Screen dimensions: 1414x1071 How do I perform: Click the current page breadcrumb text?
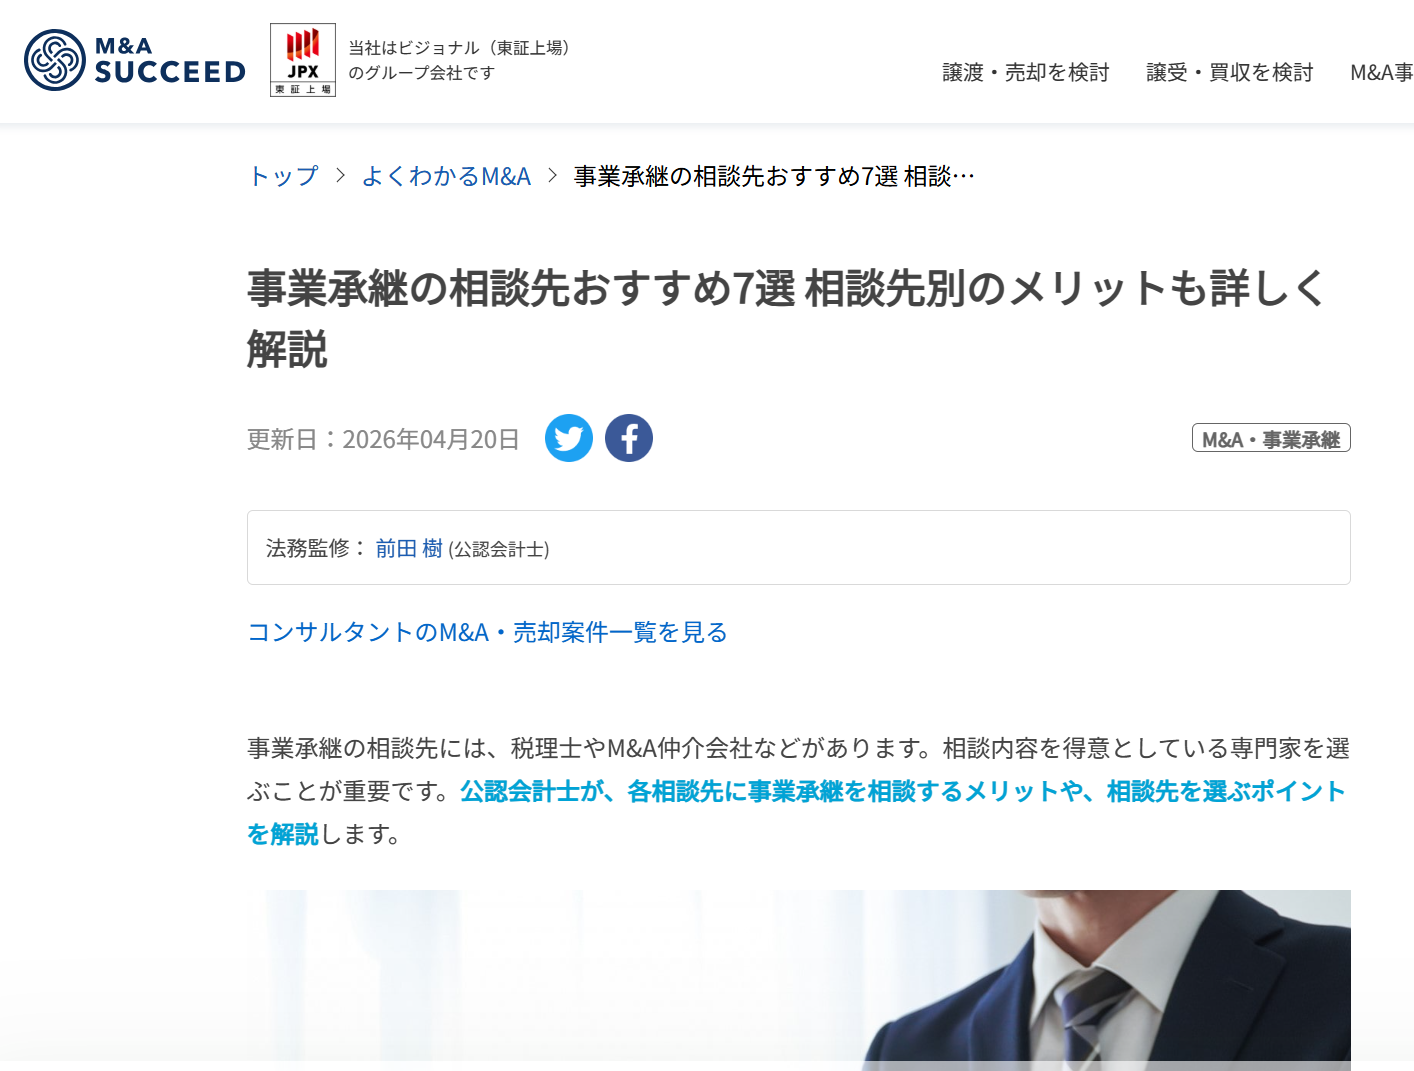[774, 176]
